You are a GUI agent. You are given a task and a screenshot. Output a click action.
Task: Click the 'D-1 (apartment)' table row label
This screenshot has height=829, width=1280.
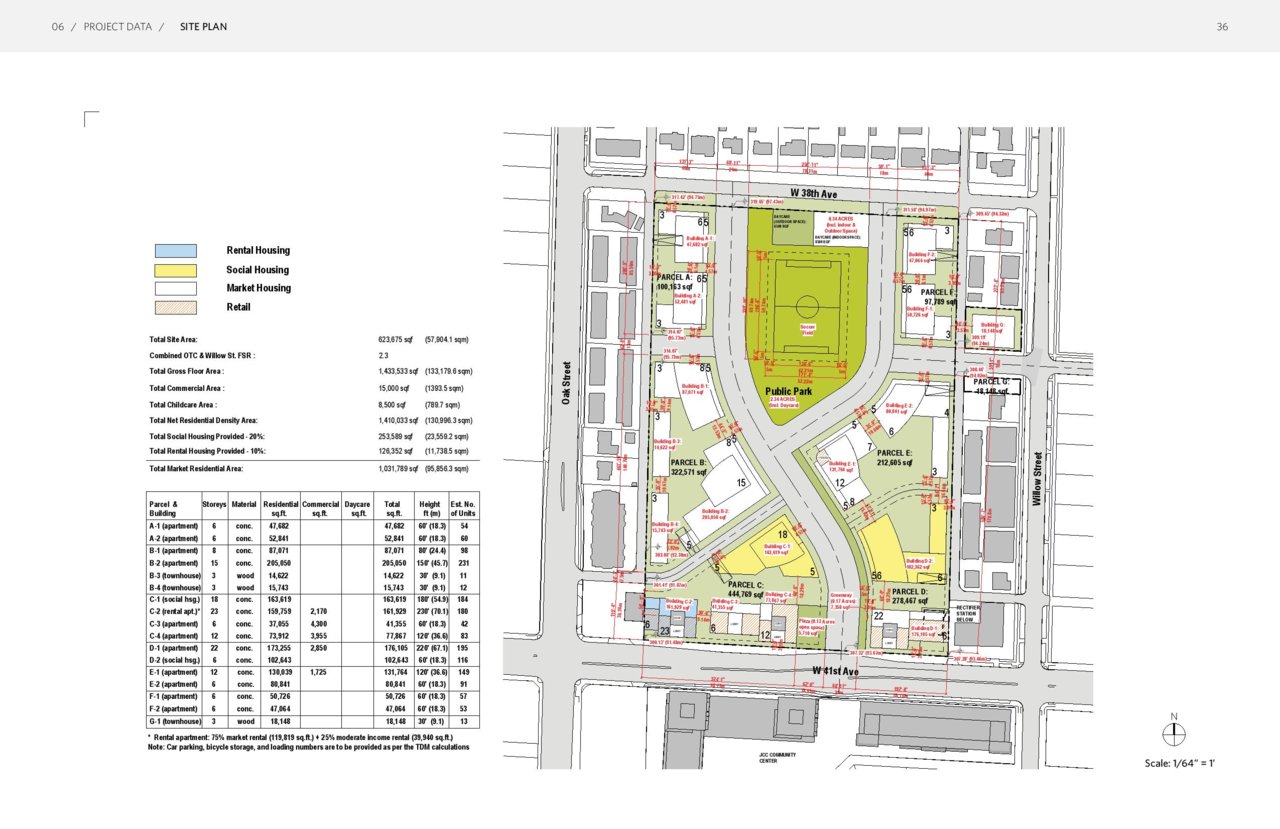click(173, 648)
